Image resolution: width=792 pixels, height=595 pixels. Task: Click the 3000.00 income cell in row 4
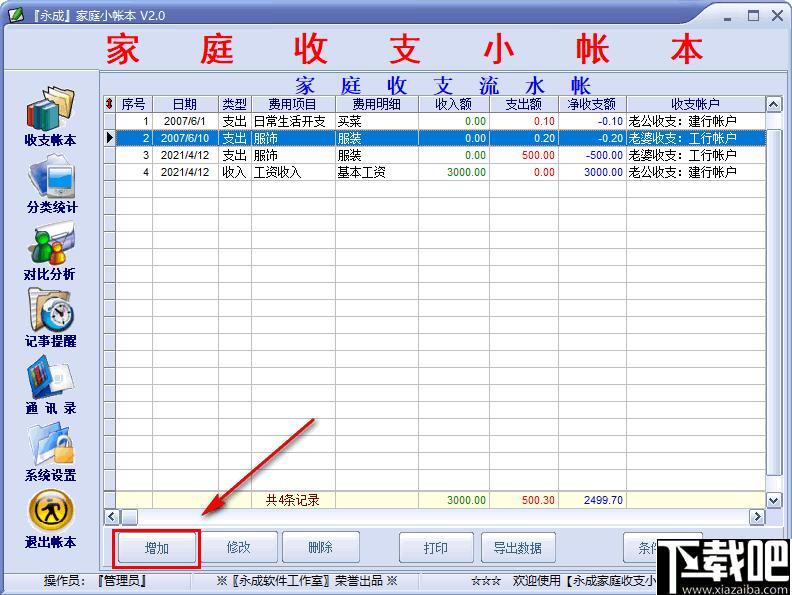point(454,172)
